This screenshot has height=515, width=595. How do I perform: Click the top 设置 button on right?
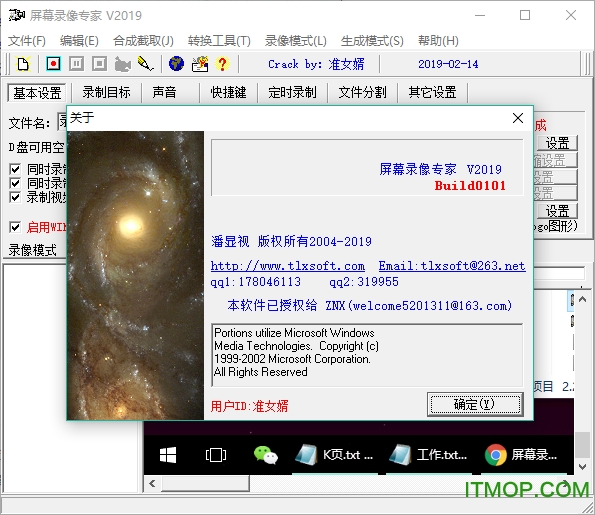557,143
